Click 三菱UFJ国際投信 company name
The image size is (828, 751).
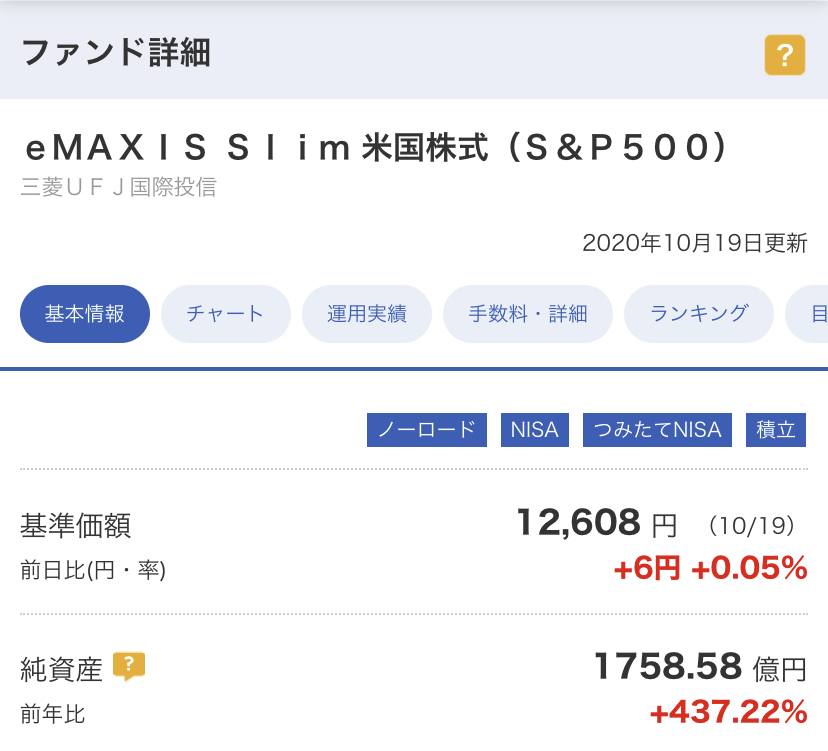point(119,187)
